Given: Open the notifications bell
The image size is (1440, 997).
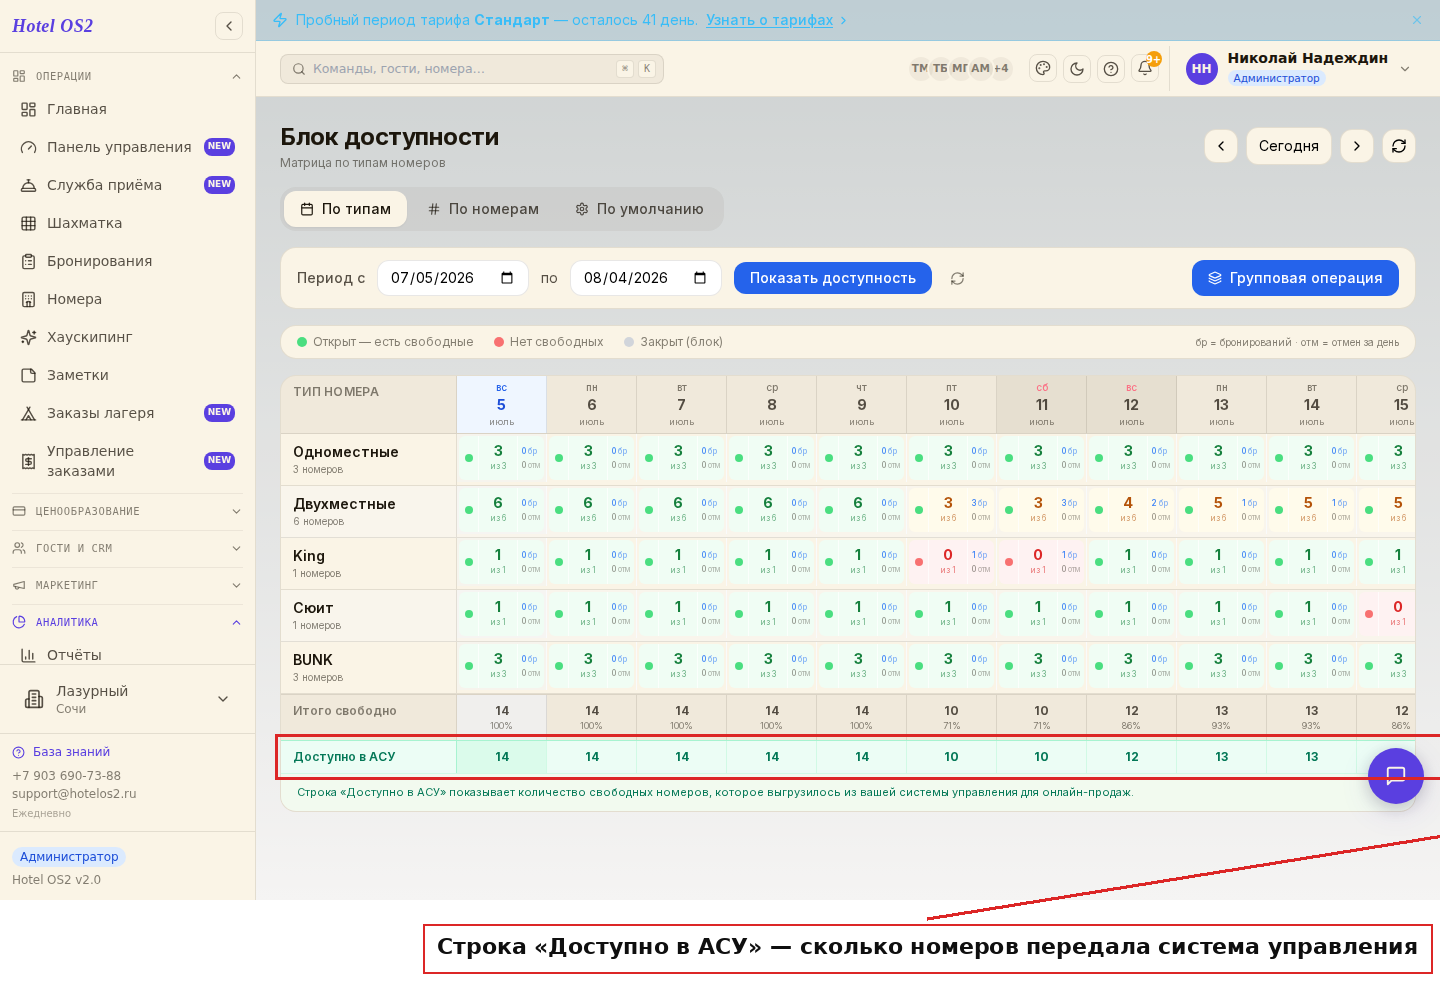Looking at the screenshot, I should [1145, 68].
